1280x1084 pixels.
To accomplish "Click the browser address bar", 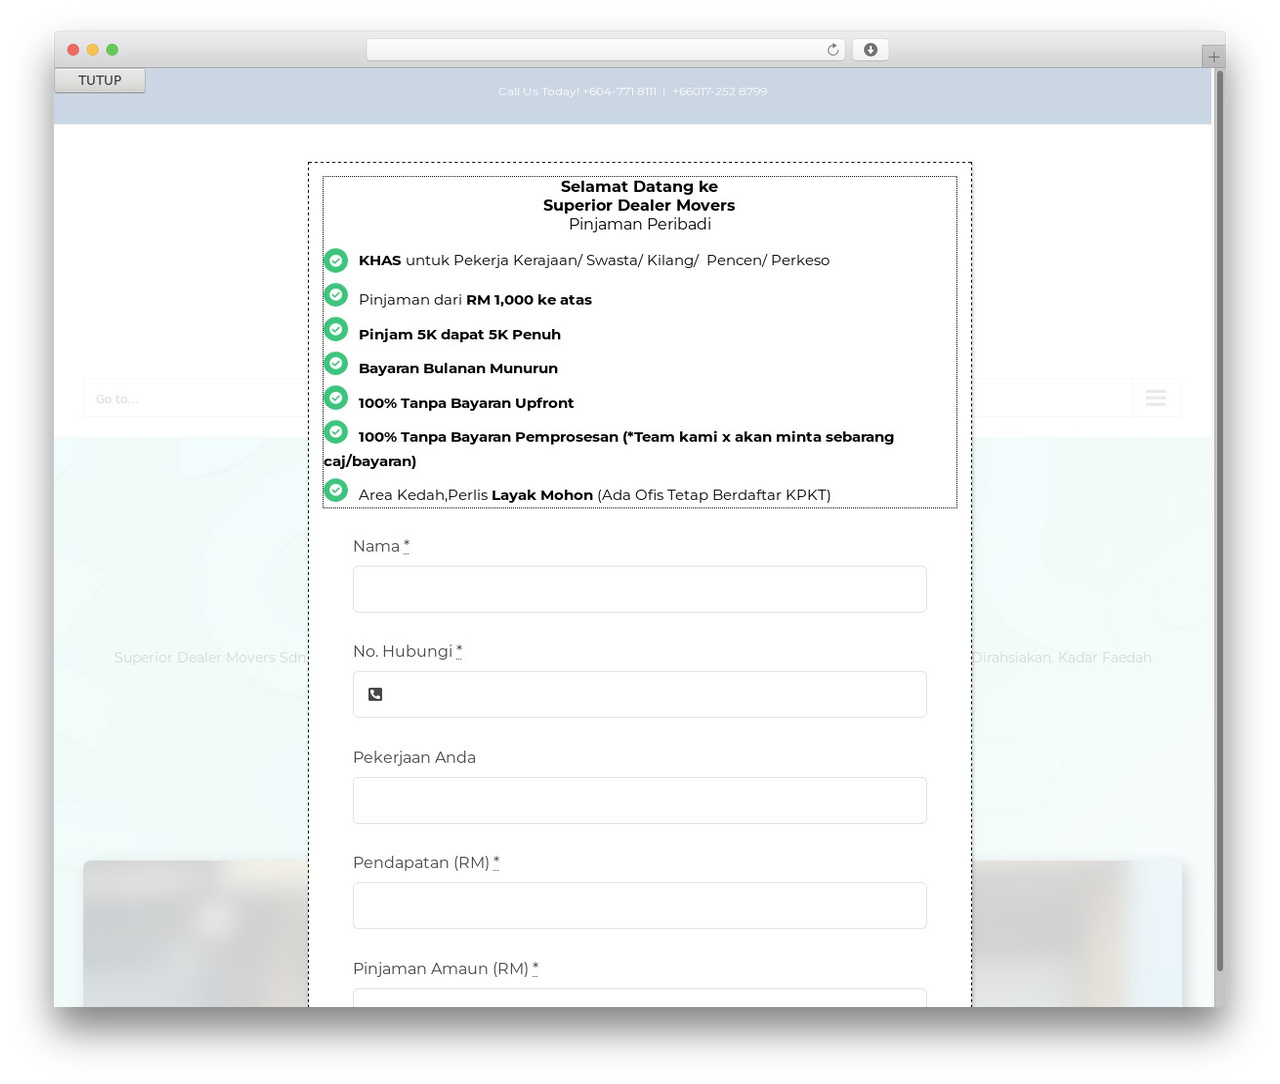I will (606, 50).
